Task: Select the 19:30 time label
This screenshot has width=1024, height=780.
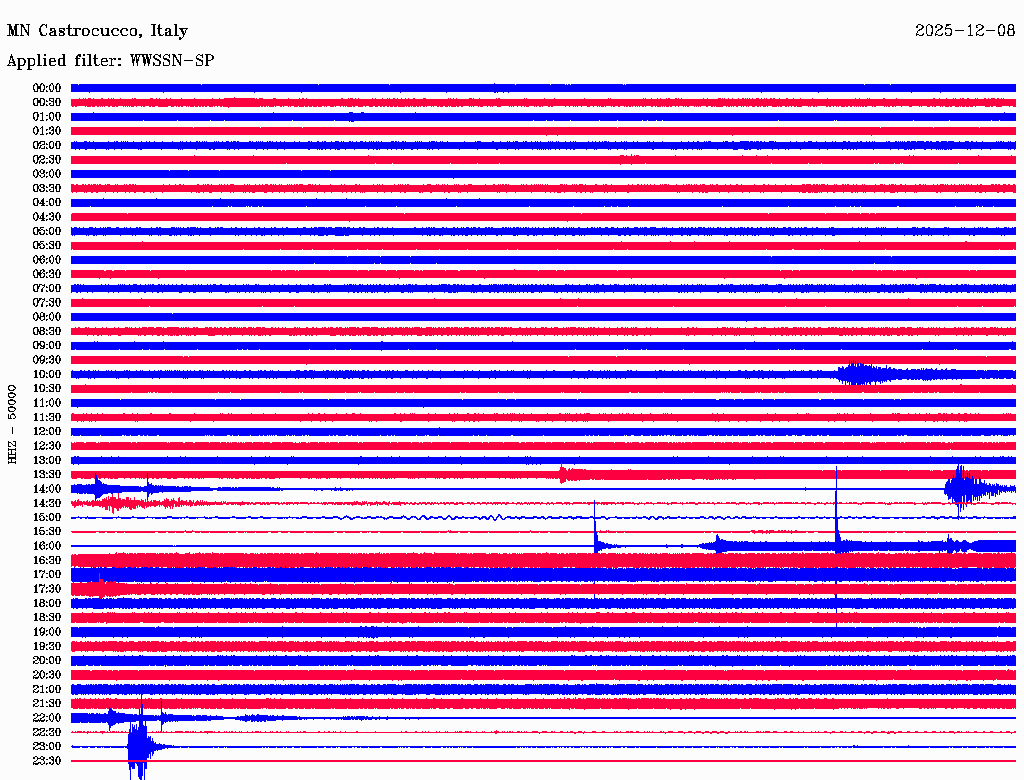Action: click(47, 646)
